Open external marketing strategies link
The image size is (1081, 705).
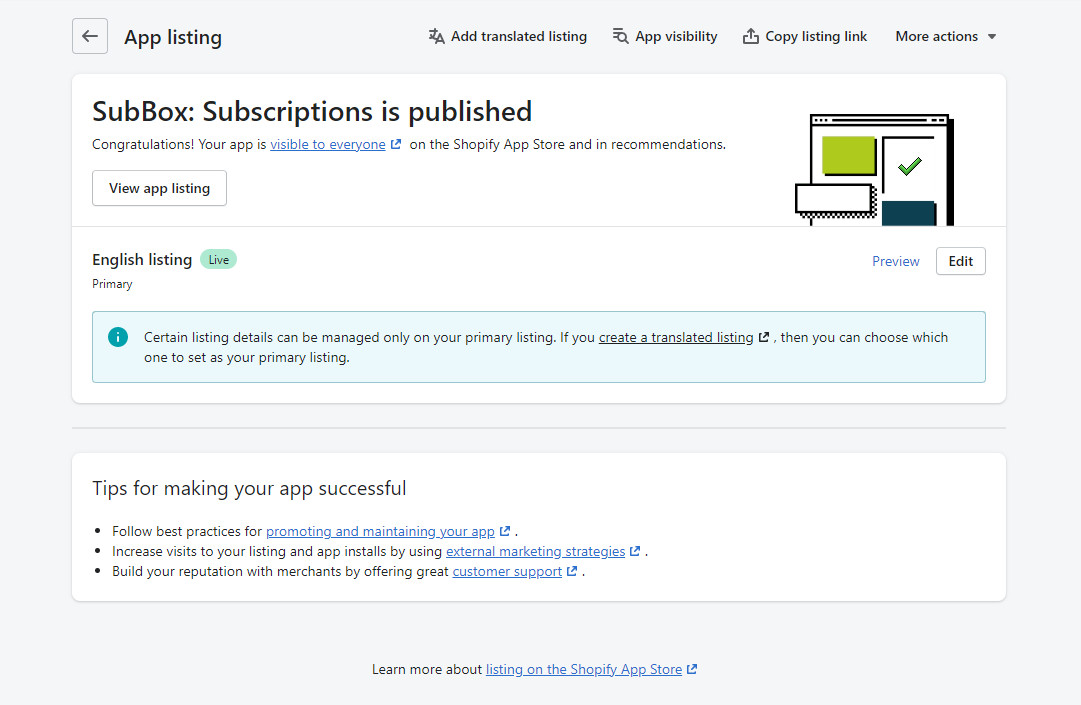(536, 551)
